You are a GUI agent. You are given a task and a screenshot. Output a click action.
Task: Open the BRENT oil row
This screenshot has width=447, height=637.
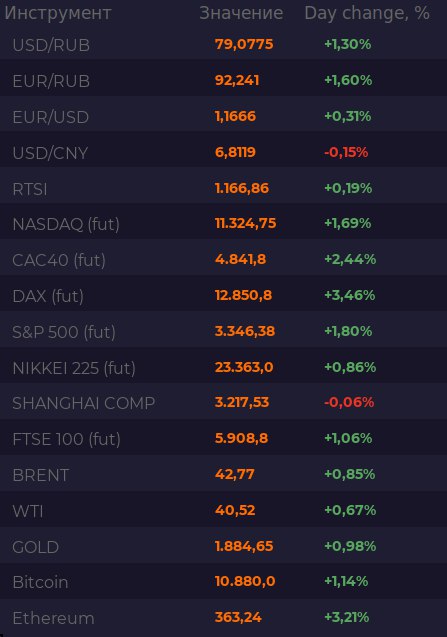(x=224, y=473)
